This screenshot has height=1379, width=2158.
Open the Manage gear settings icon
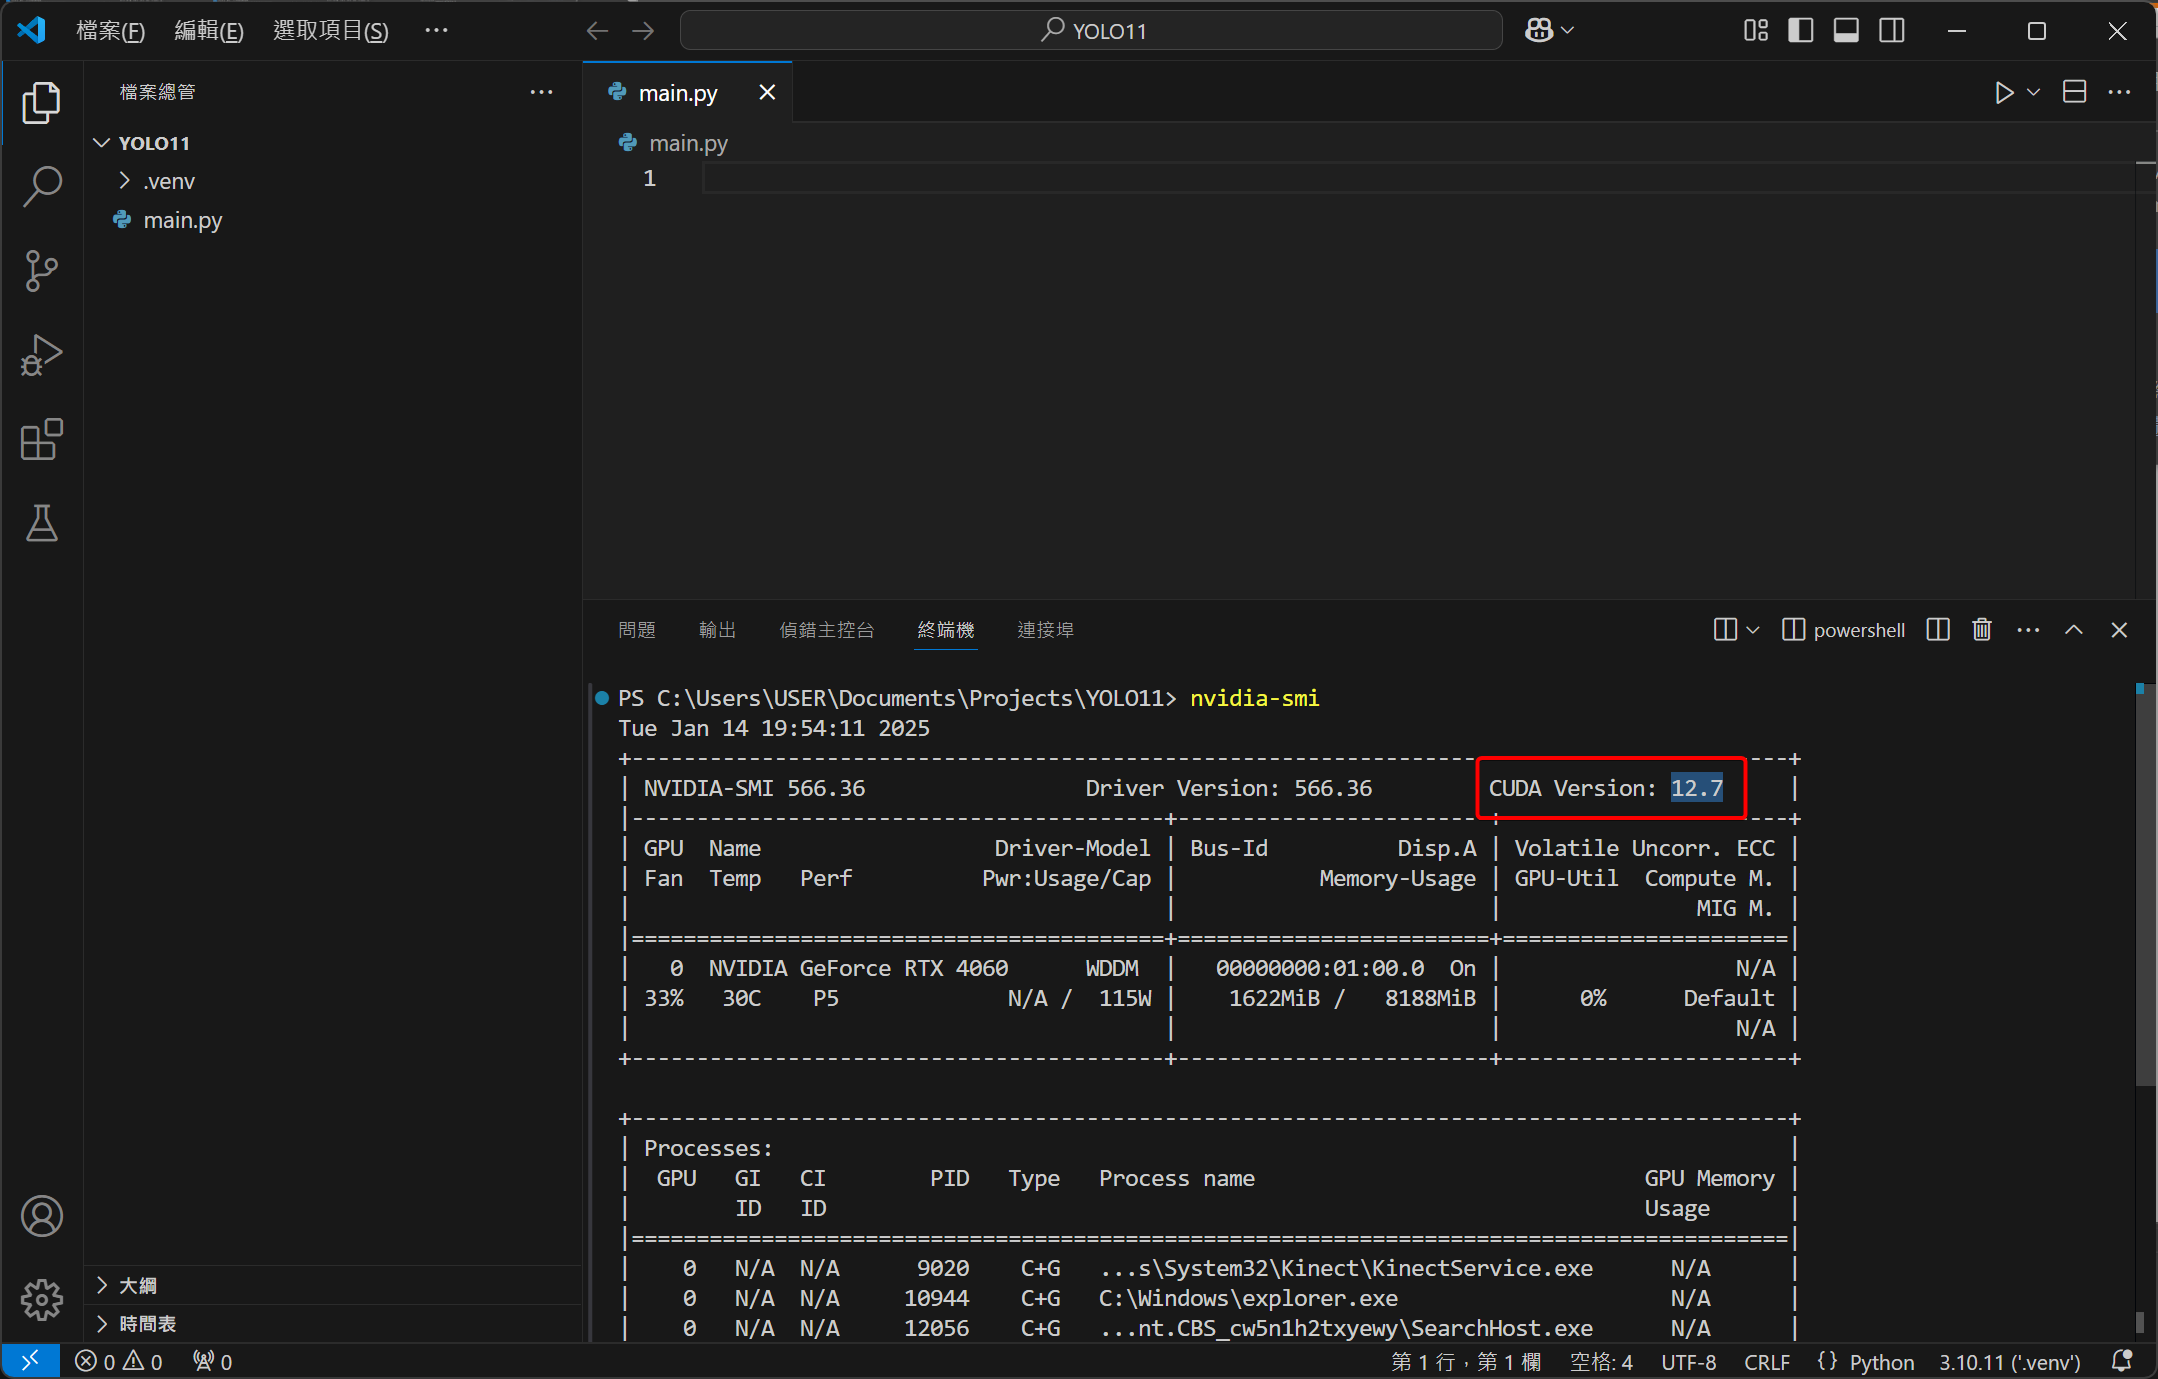pyautogui.click(x=42, y=1299)
